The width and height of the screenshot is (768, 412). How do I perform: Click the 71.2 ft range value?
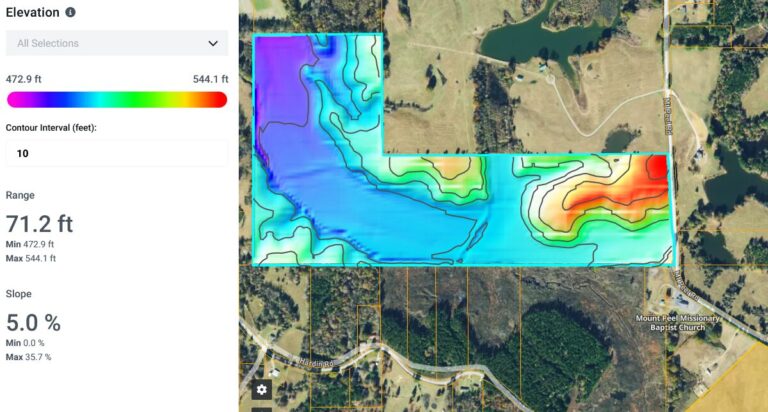pos(39,224)
